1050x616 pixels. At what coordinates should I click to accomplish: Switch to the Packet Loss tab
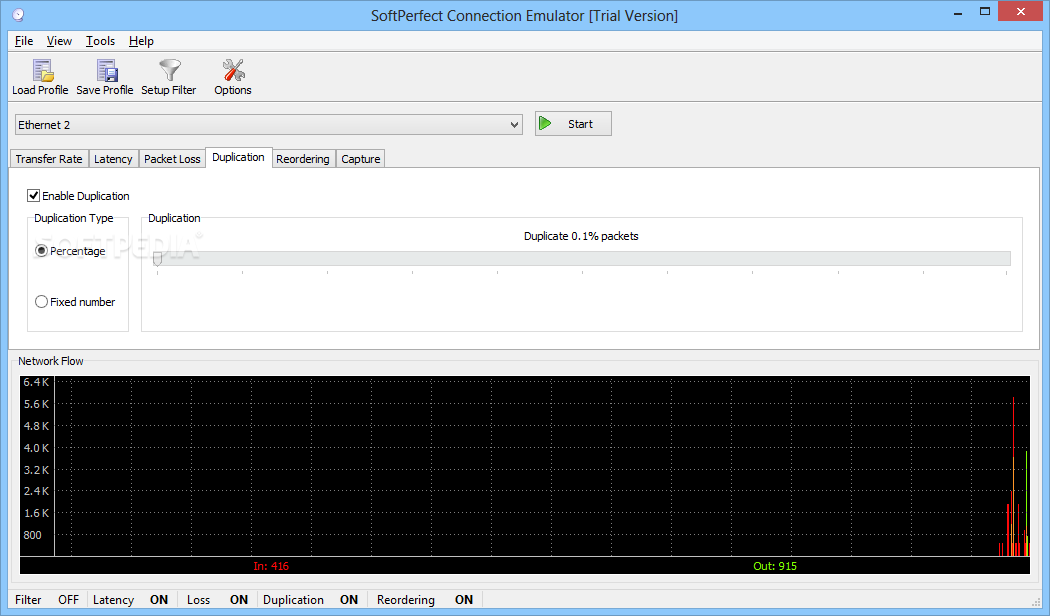click(172, 159)
